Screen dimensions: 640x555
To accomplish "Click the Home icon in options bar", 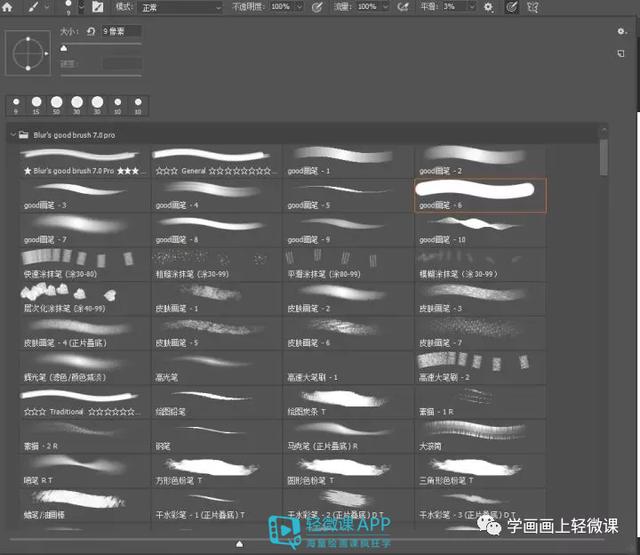I will pyautogui.click(x=7, y=7).
